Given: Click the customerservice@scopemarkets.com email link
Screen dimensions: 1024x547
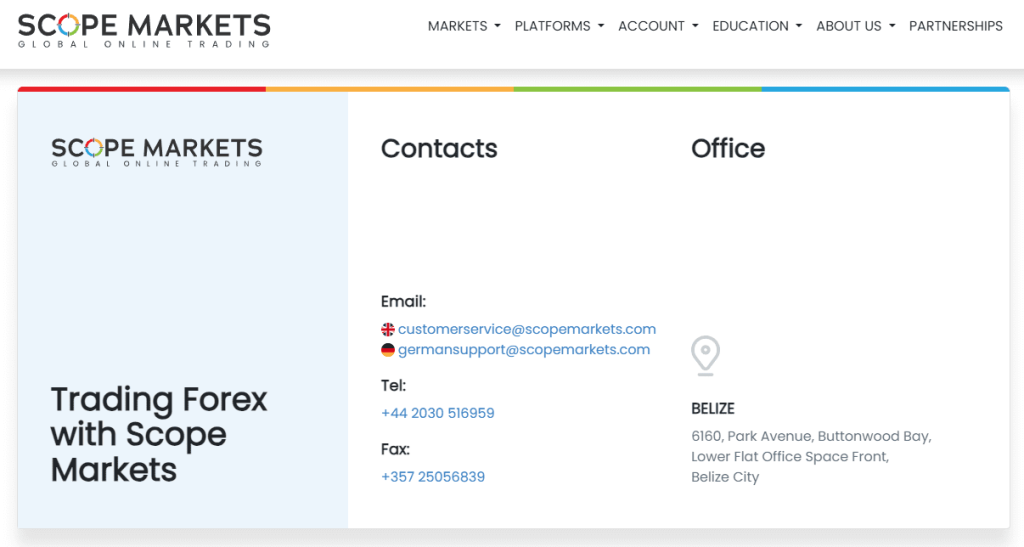Looking at the screenshot, I should tap(527, 329).
